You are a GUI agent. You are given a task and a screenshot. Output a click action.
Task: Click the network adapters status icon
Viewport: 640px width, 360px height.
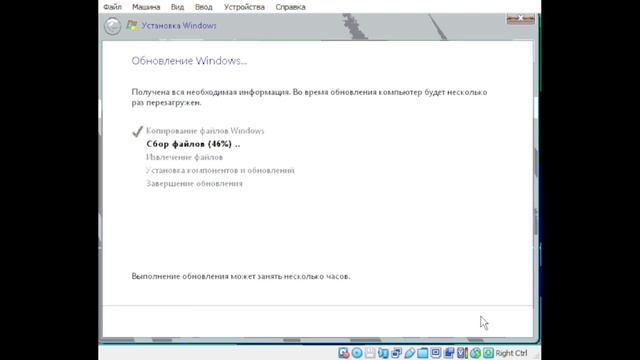(x=396, y=353)
